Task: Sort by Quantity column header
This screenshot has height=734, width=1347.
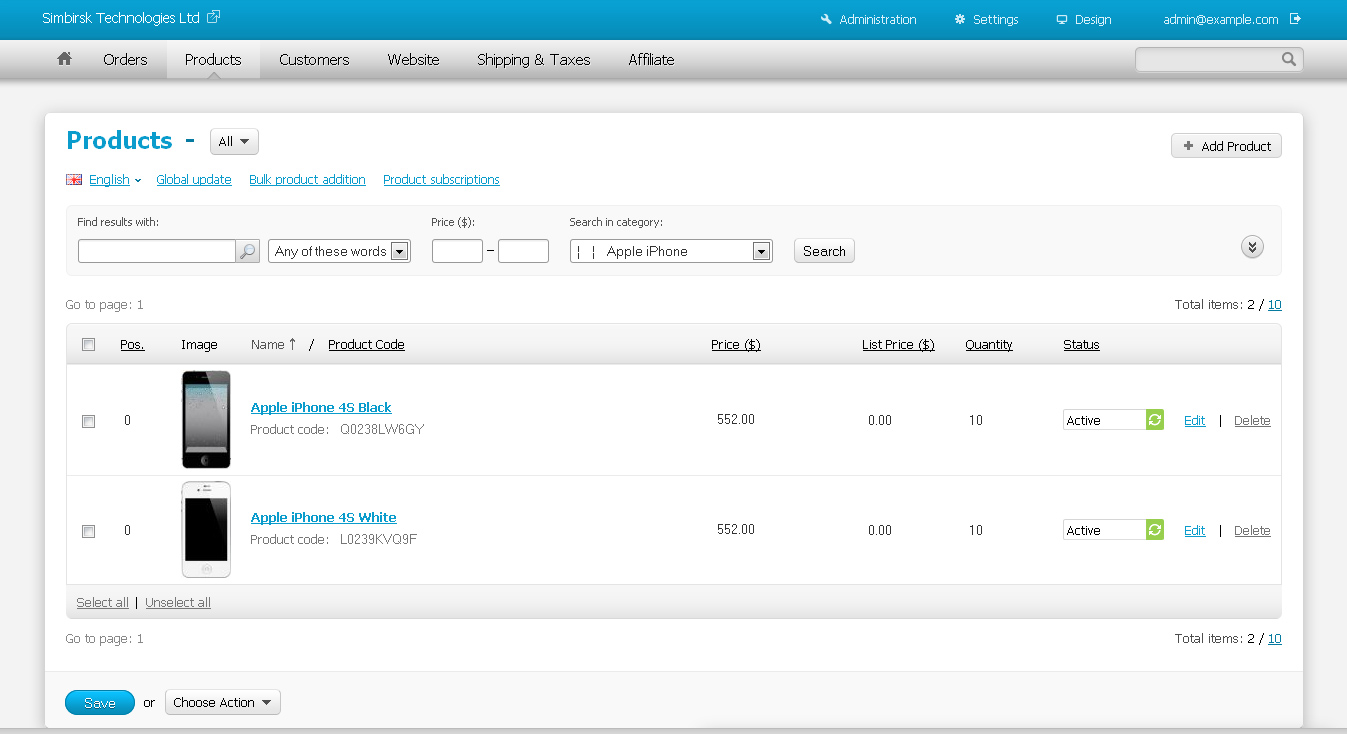Action: point(989,345)
